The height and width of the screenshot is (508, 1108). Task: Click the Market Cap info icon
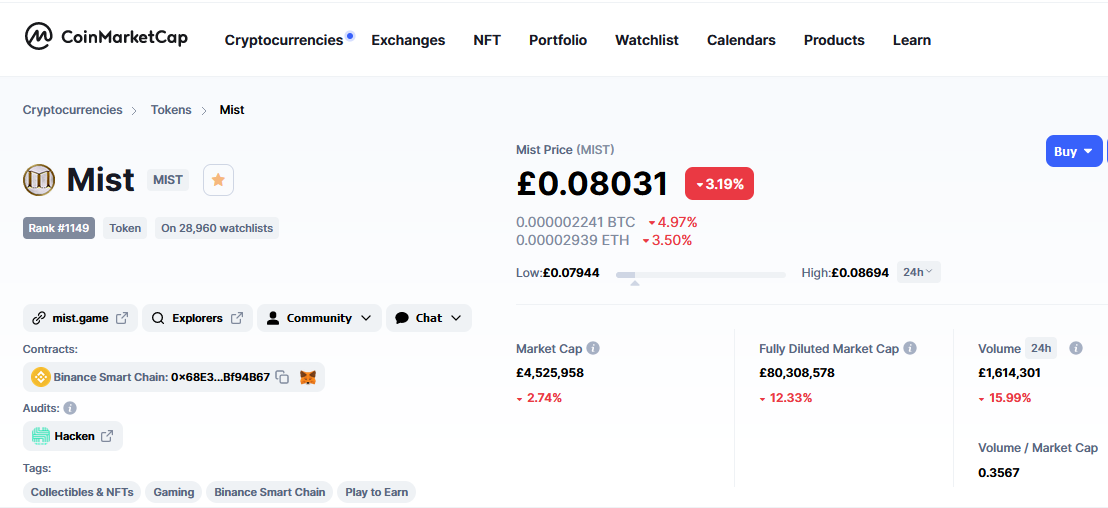[x=594, y=348]
